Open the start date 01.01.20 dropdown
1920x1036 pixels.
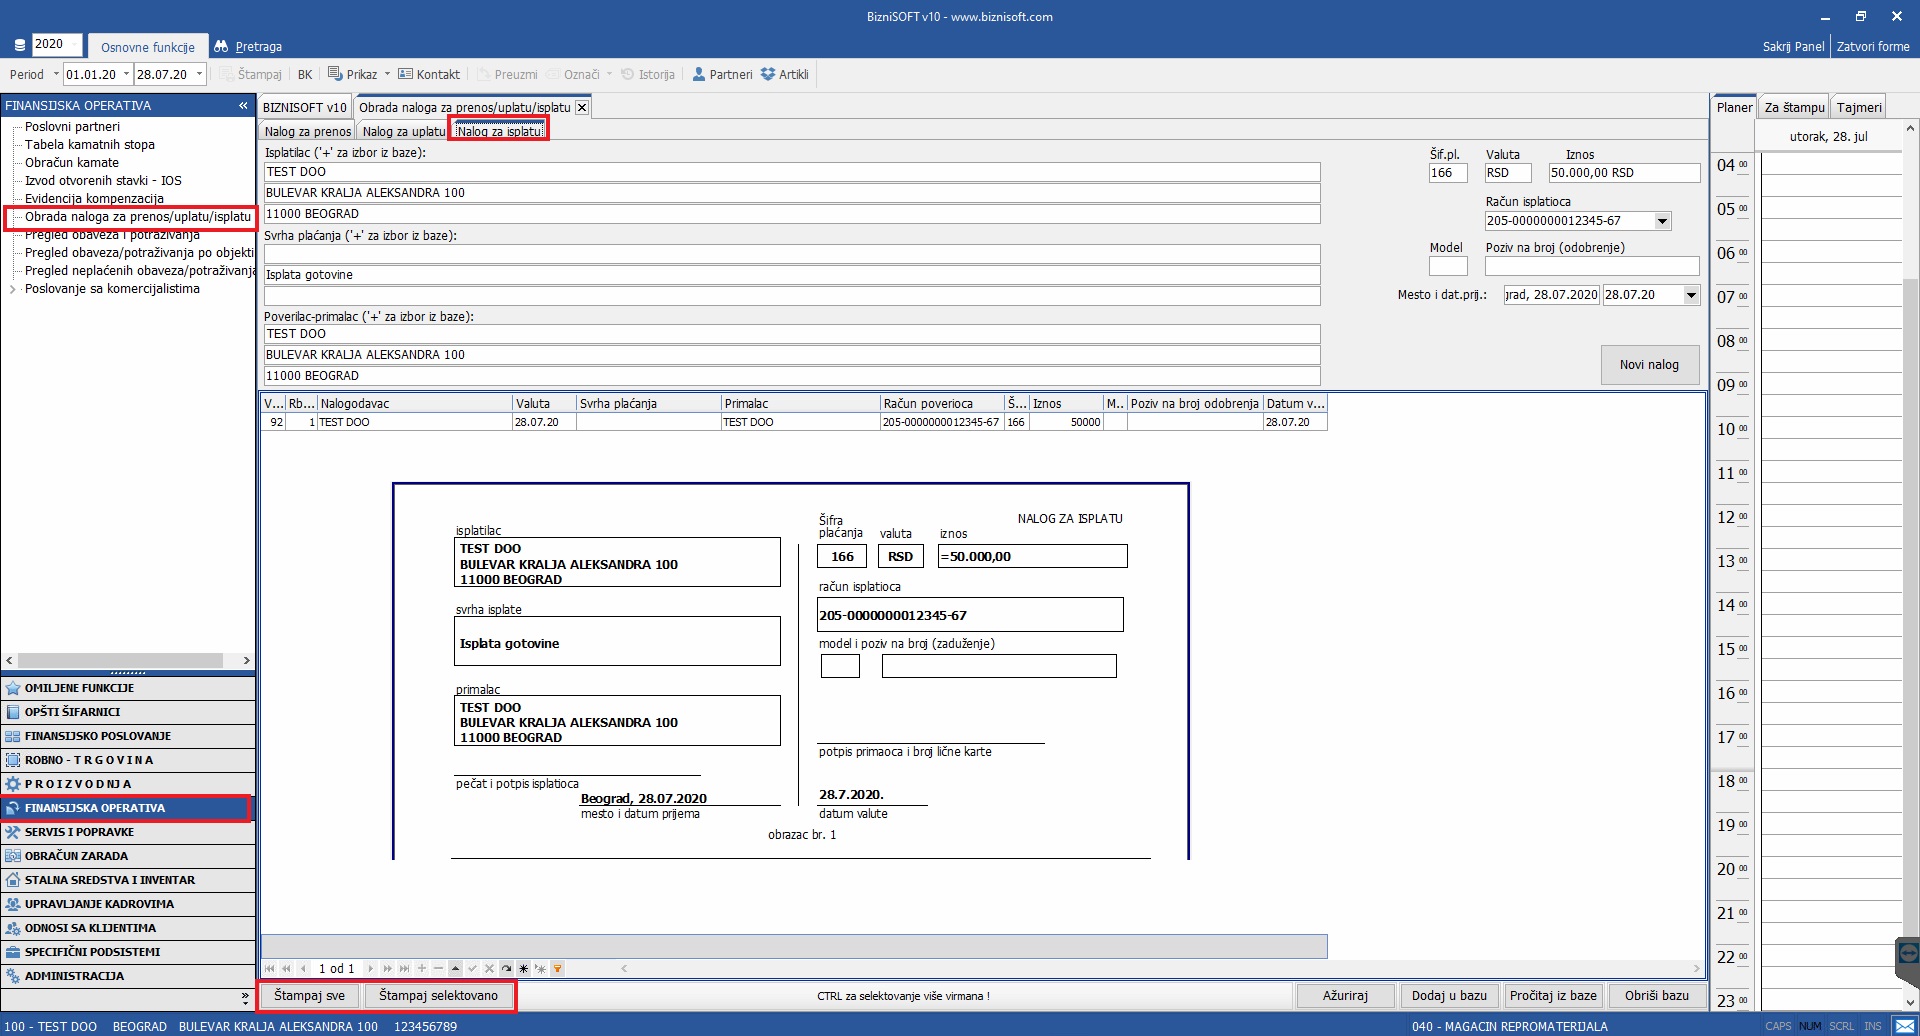pyautogui.click(x=126, y=74)
